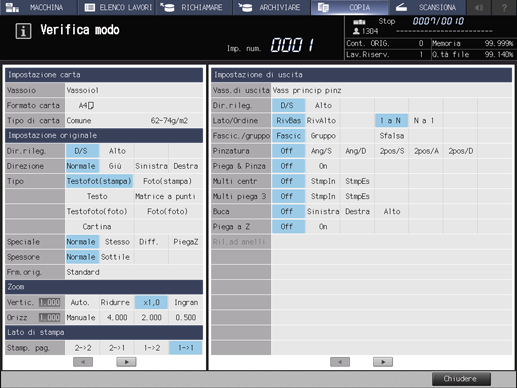Select 2pos/A stapling option
The width and height of the screenshot is (517, 388).
426,151
